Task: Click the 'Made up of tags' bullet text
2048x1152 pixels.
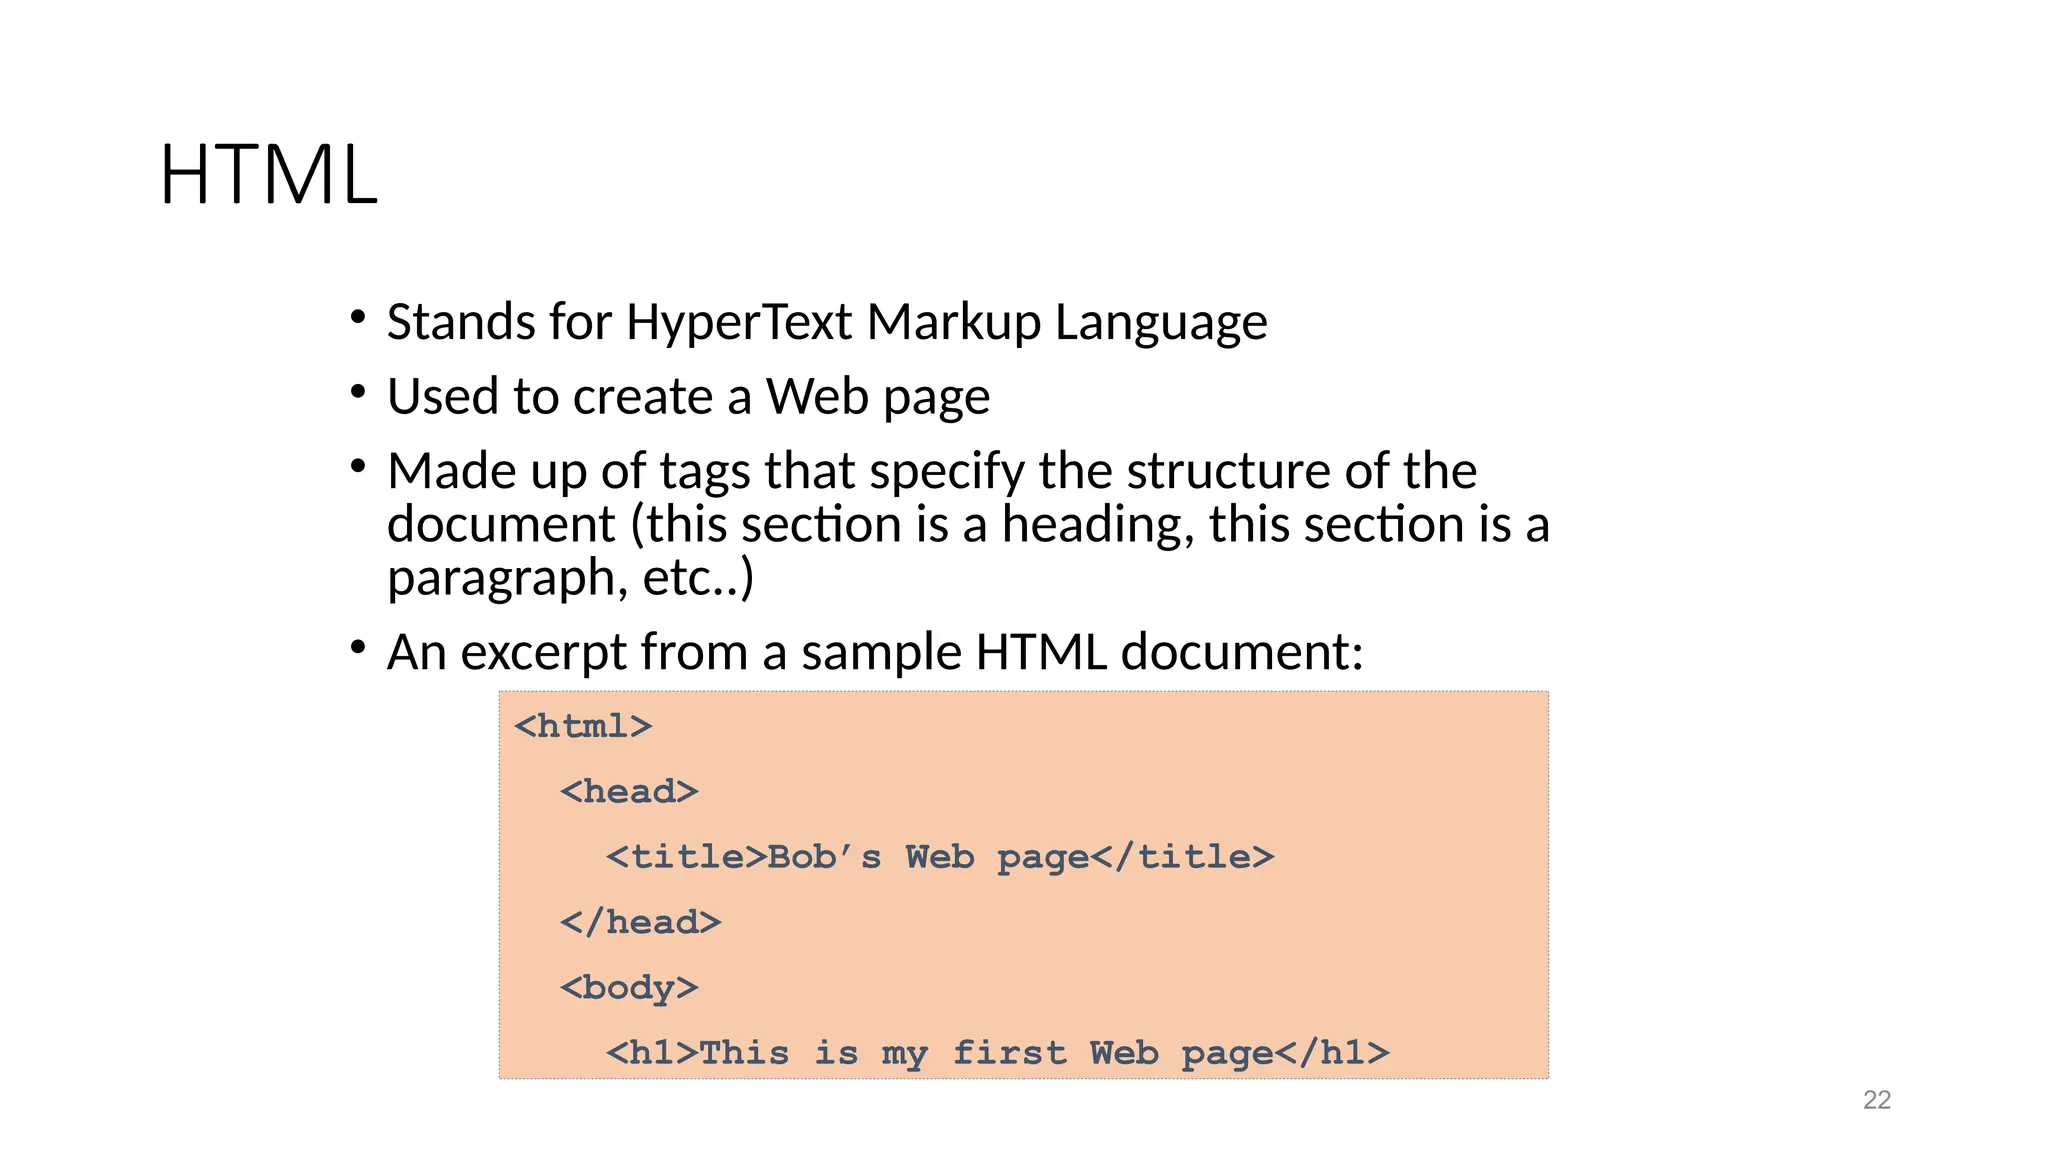Action: click(931, 470)
